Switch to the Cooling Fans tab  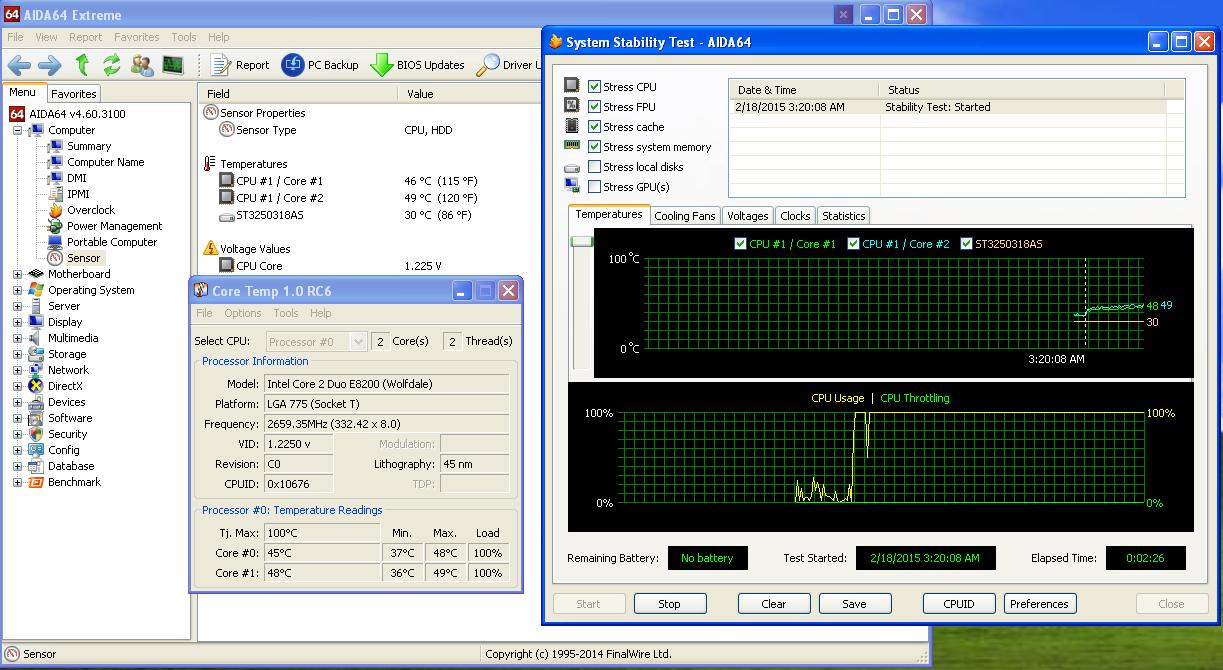[684, 216]
